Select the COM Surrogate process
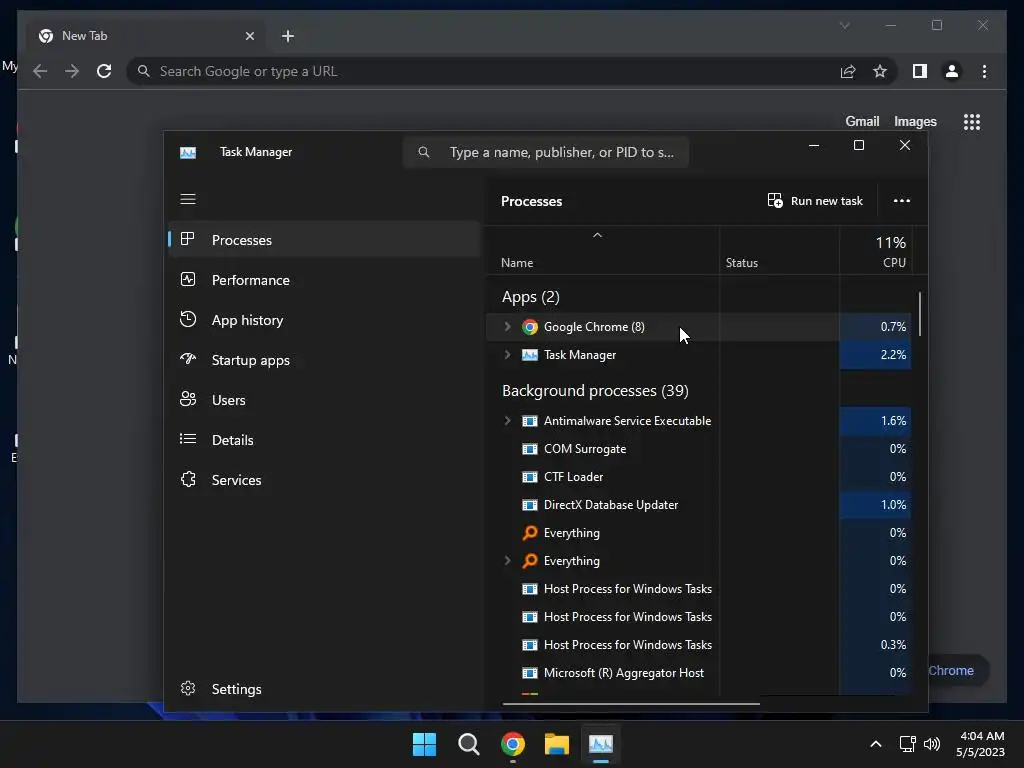 pos(699,449)
